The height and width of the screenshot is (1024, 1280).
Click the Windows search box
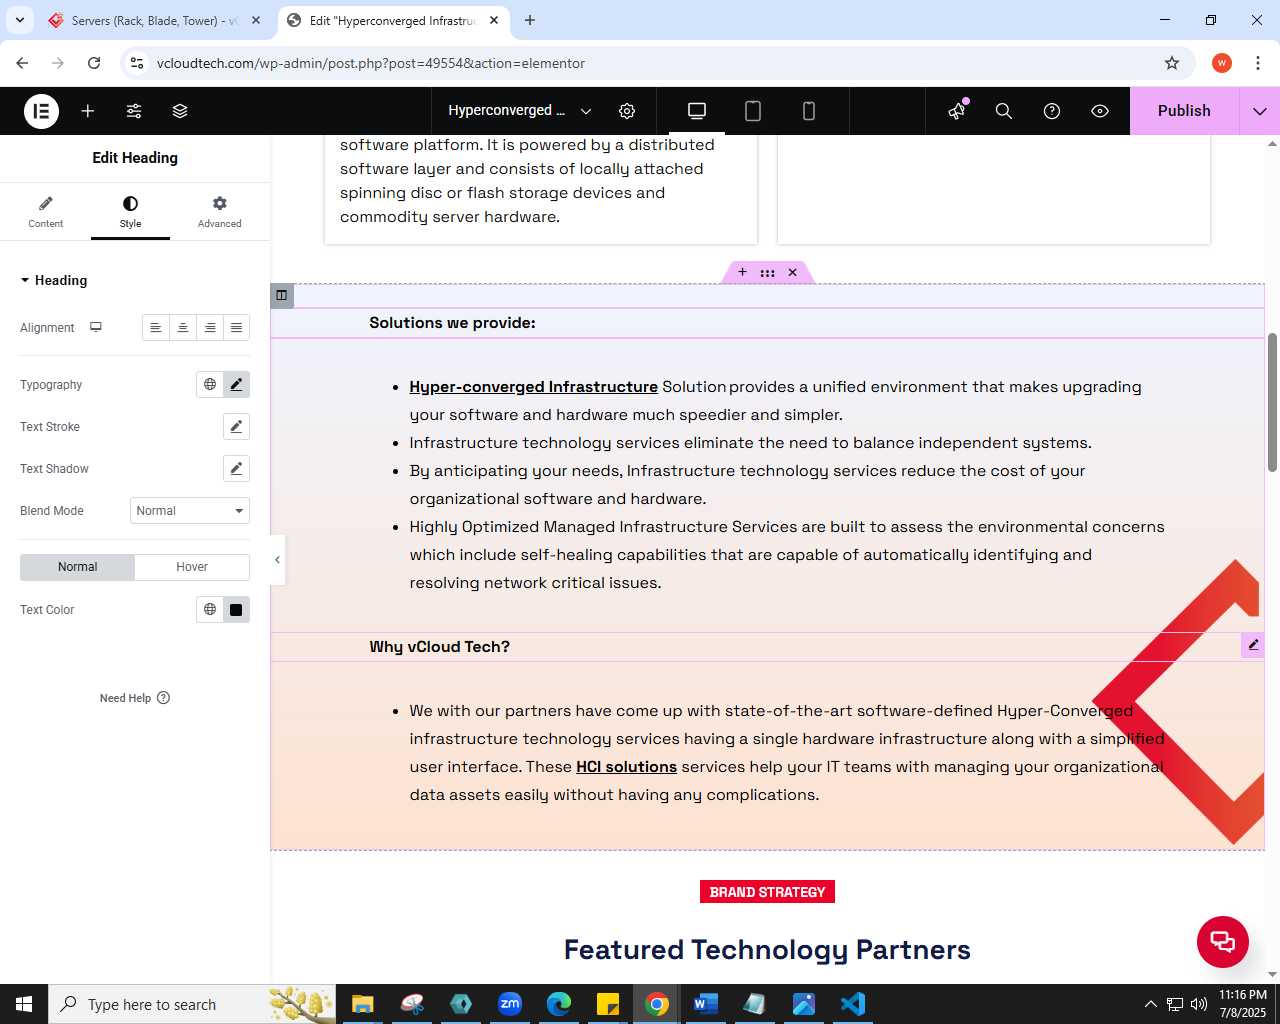(191, 1004)
